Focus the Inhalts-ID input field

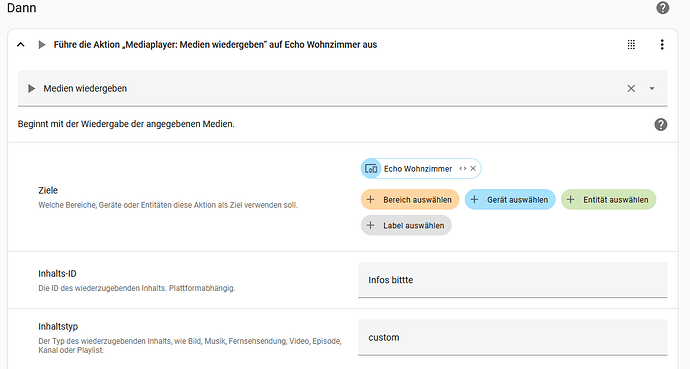point(513,280)
